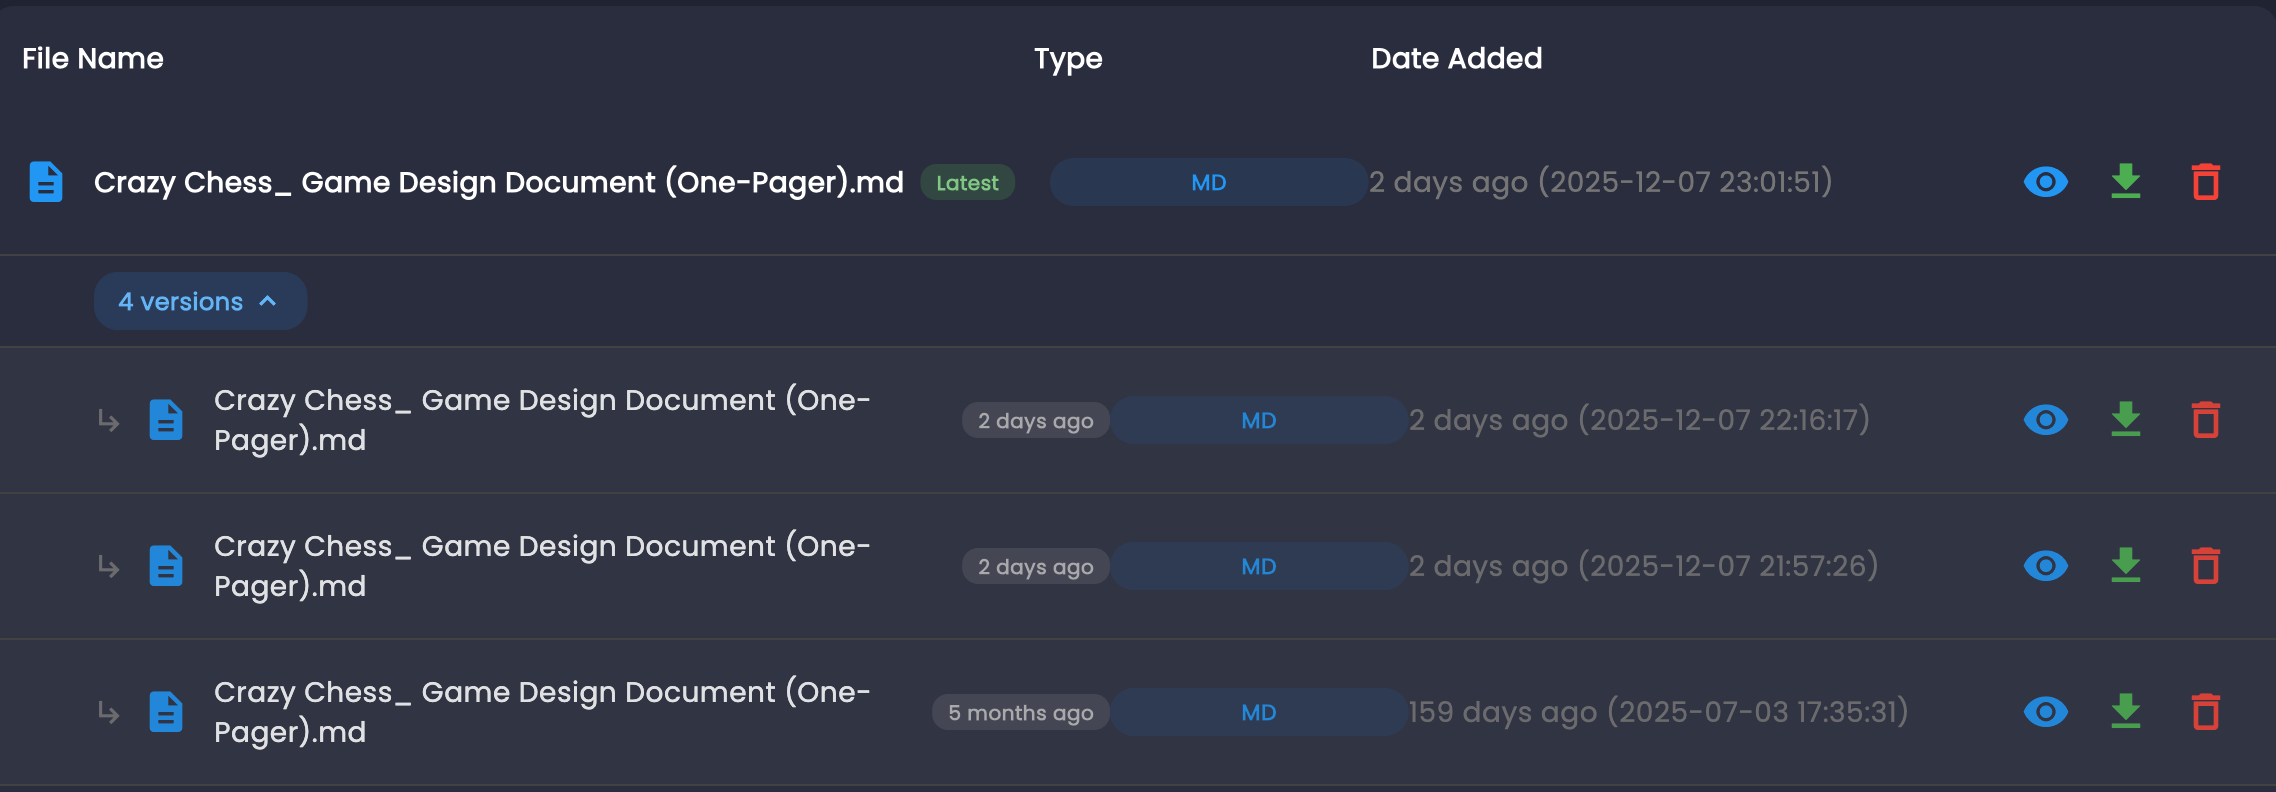Preview the latest Crazy Chess document

click(x=2045, y=182)
